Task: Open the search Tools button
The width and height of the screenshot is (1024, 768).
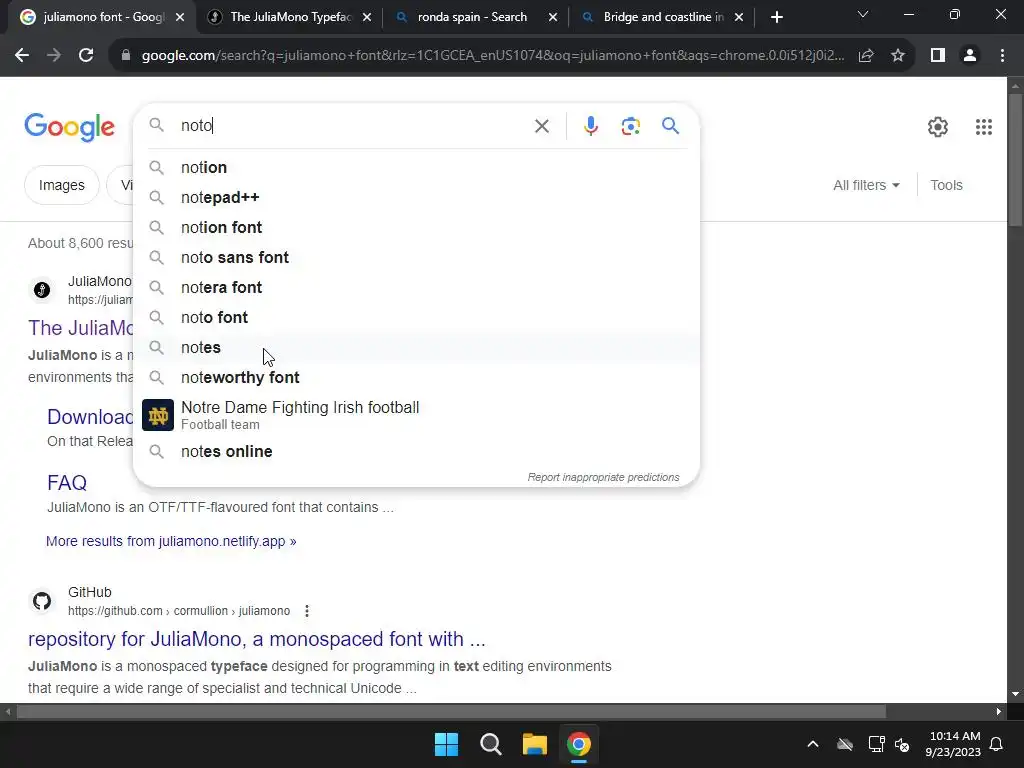Action: pyautogui.click(x=946, y=185)
